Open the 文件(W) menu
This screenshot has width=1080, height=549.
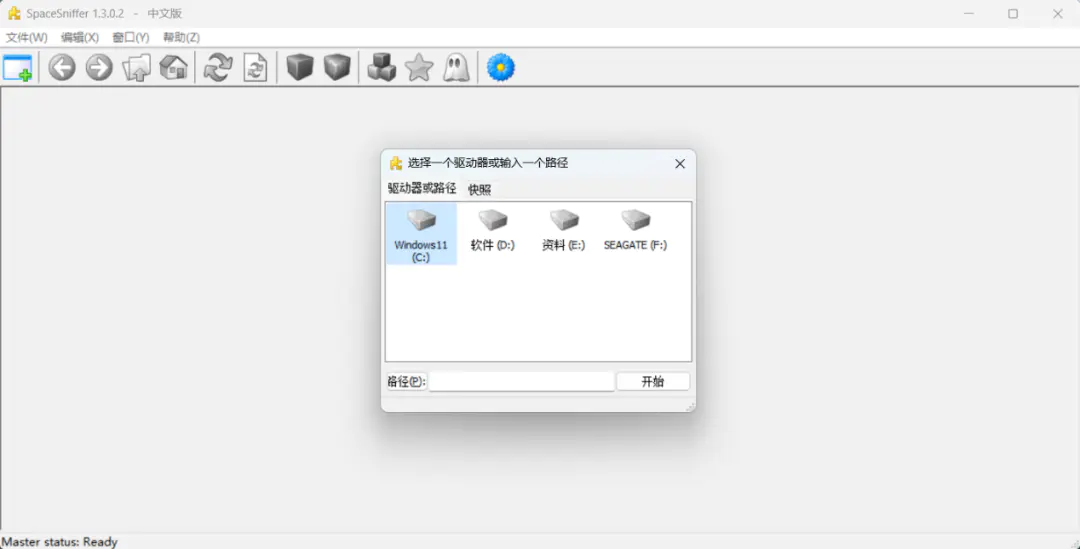(27, 37)
